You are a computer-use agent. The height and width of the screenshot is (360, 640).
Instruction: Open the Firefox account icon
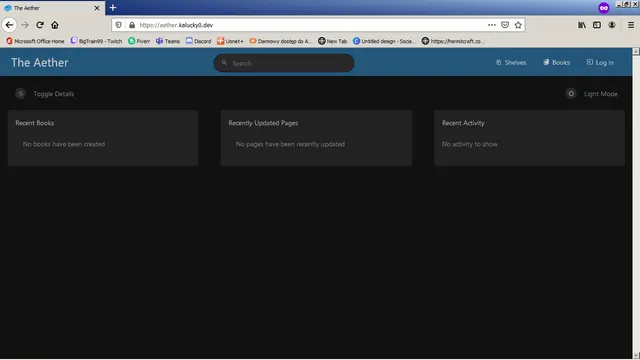[611, 25]
